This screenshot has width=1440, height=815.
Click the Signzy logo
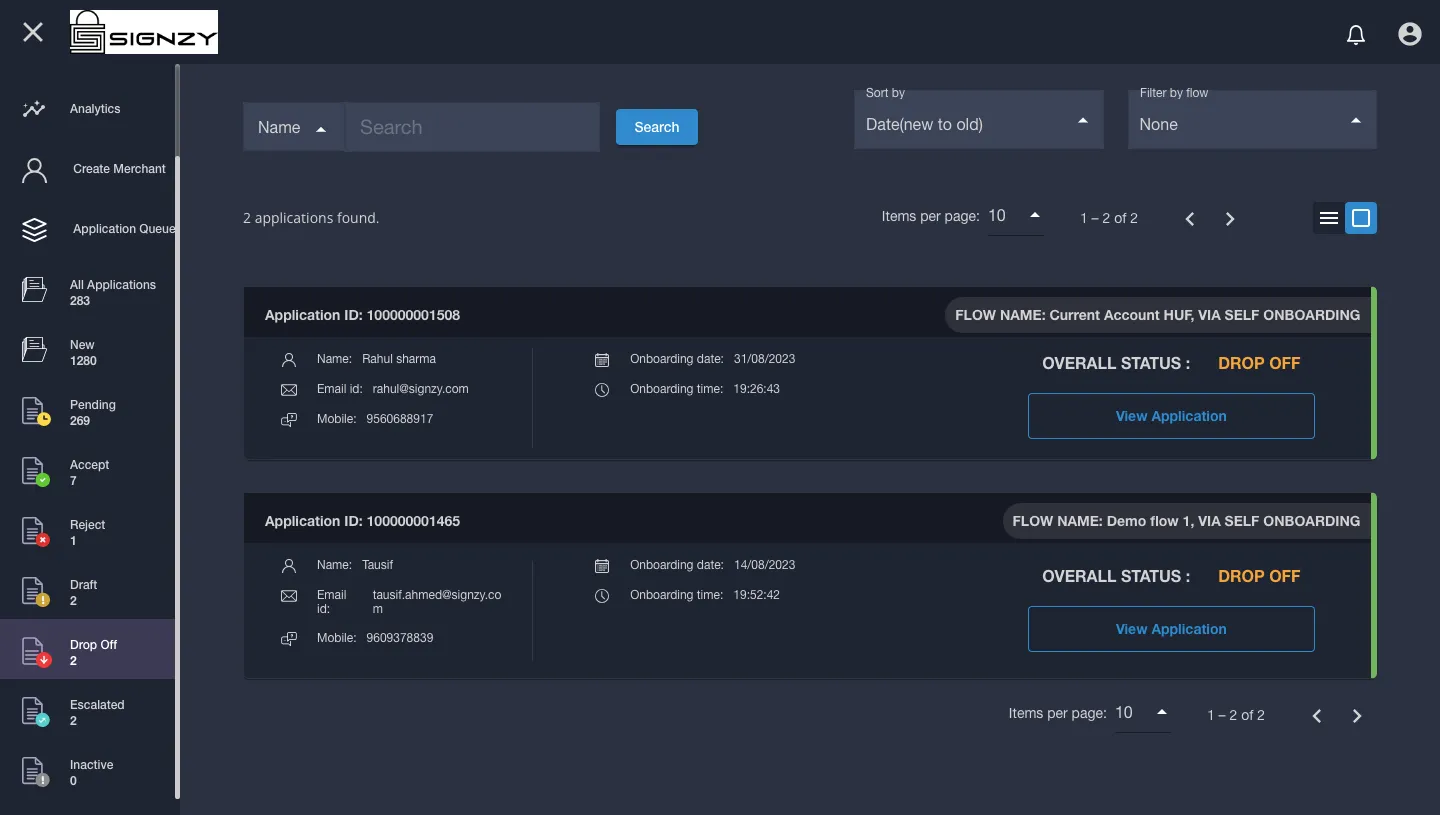(144, 32)
